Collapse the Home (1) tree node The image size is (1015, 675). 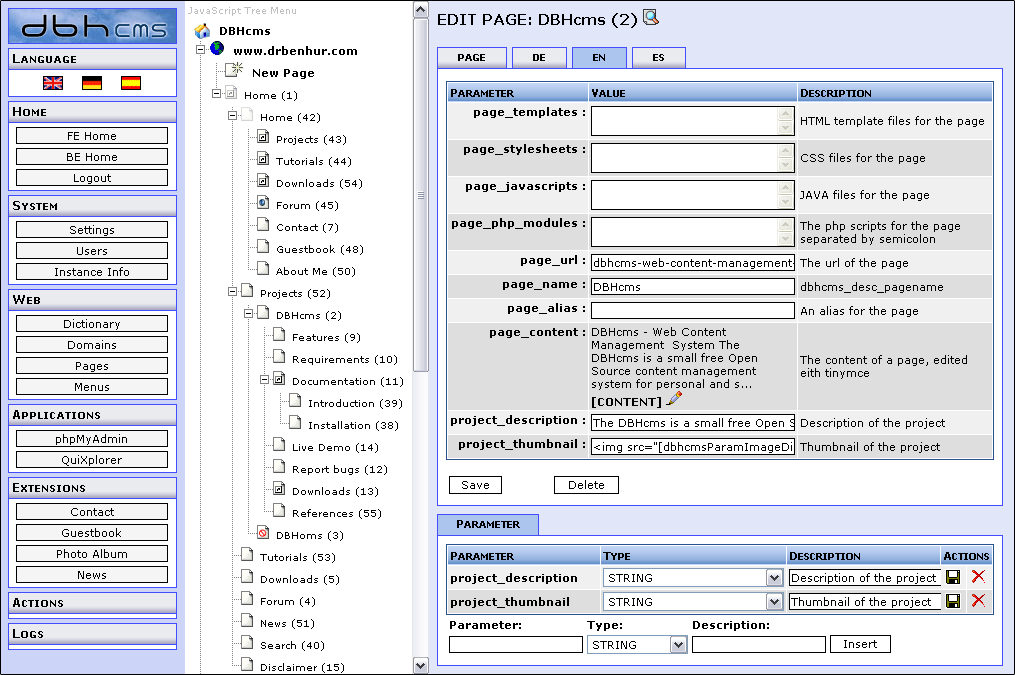[216, 93]
